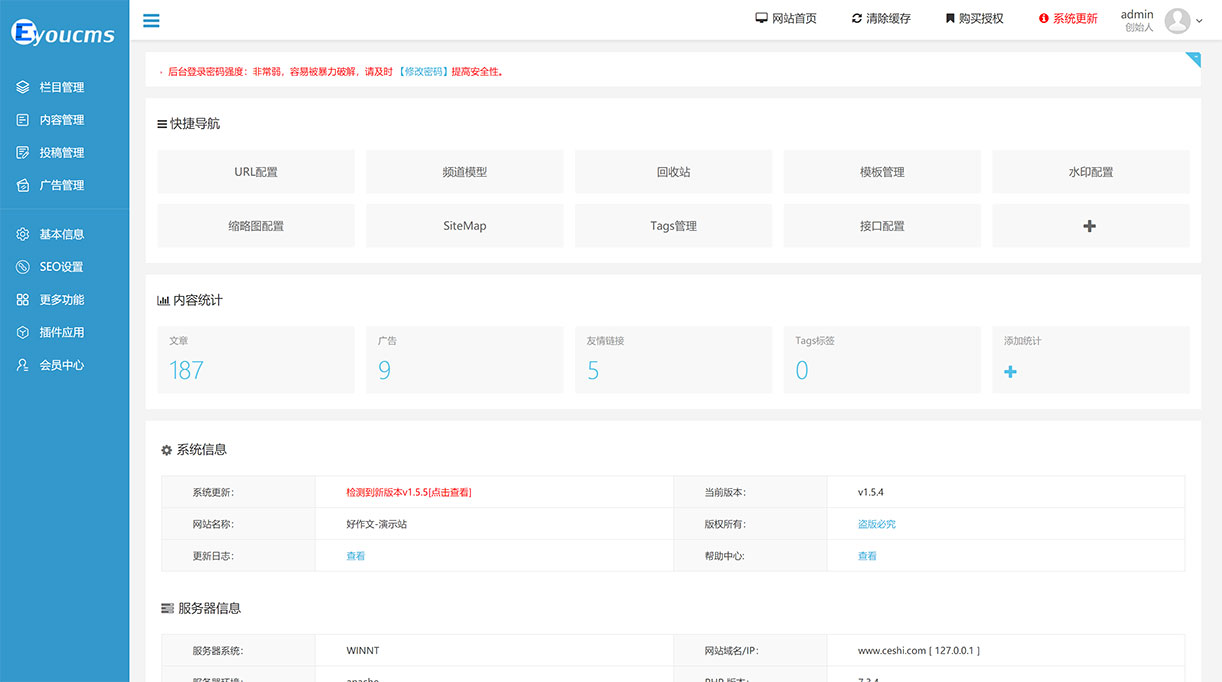Click the 内容管理 icon in sidebar

coord(23,120)
